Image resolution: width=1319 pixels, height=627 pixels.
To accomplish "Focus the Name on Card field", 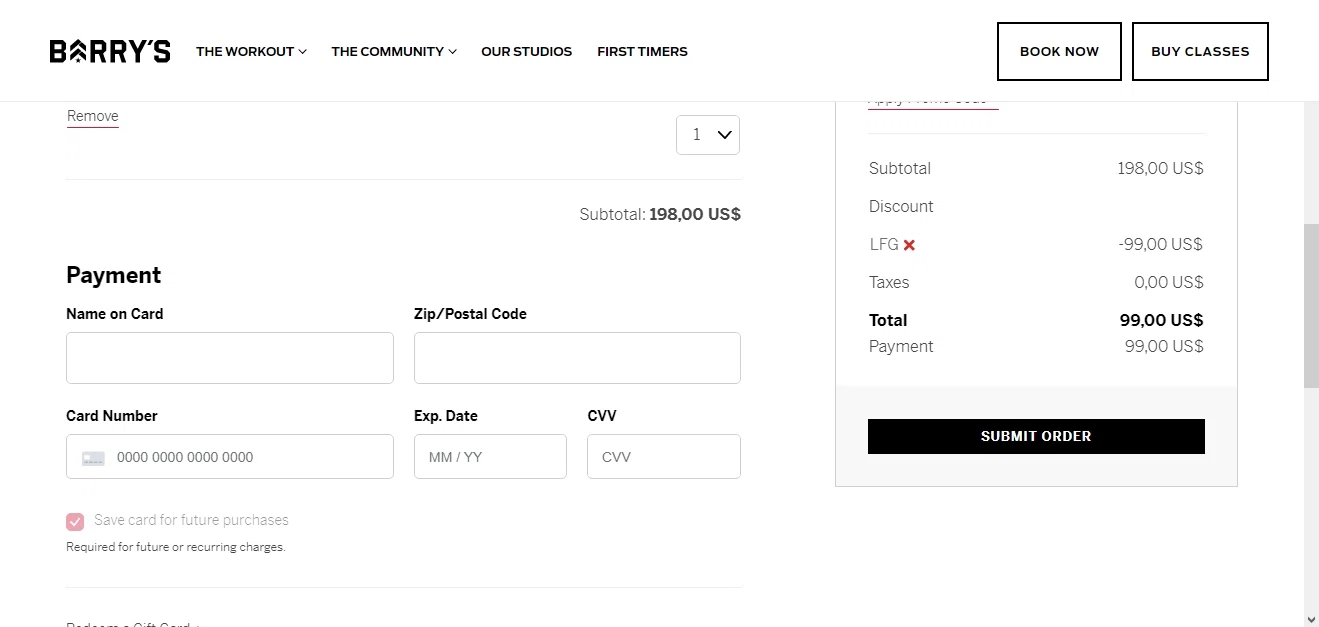I will click(230, 358).
